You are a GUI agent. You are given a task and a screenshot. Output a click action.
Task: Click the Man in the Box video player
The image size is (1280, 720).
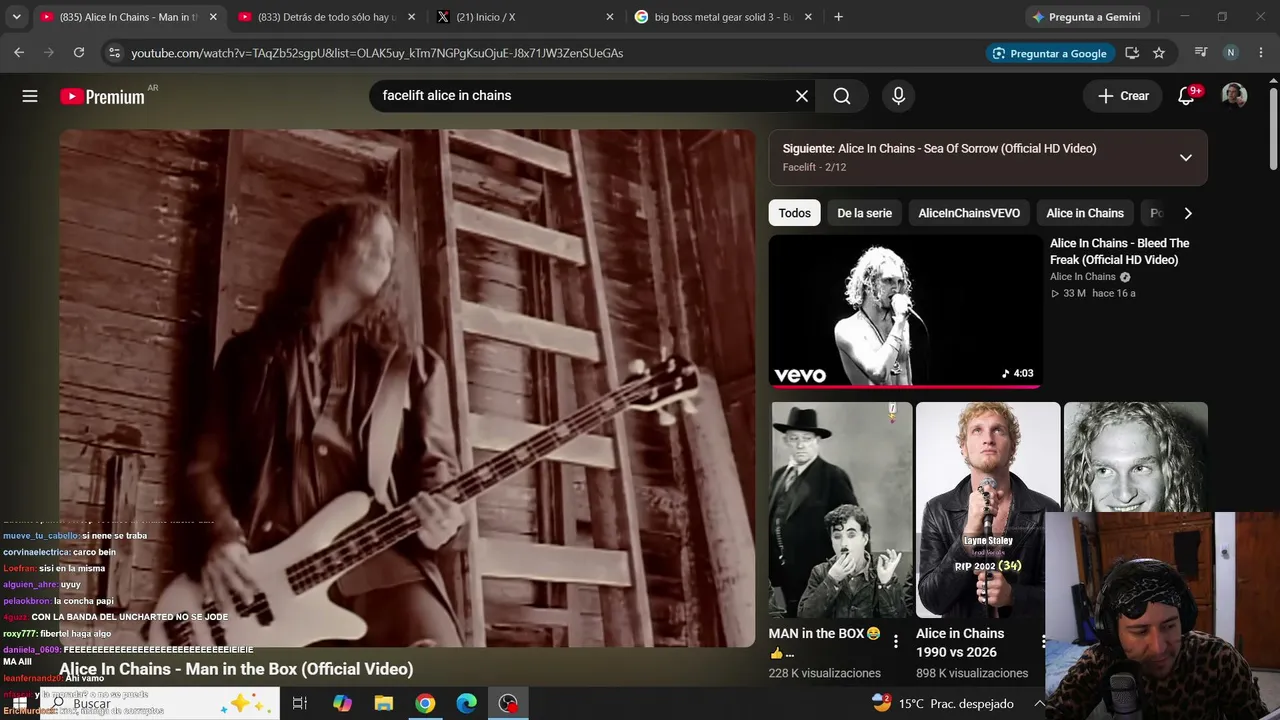[x=407, y=388]
